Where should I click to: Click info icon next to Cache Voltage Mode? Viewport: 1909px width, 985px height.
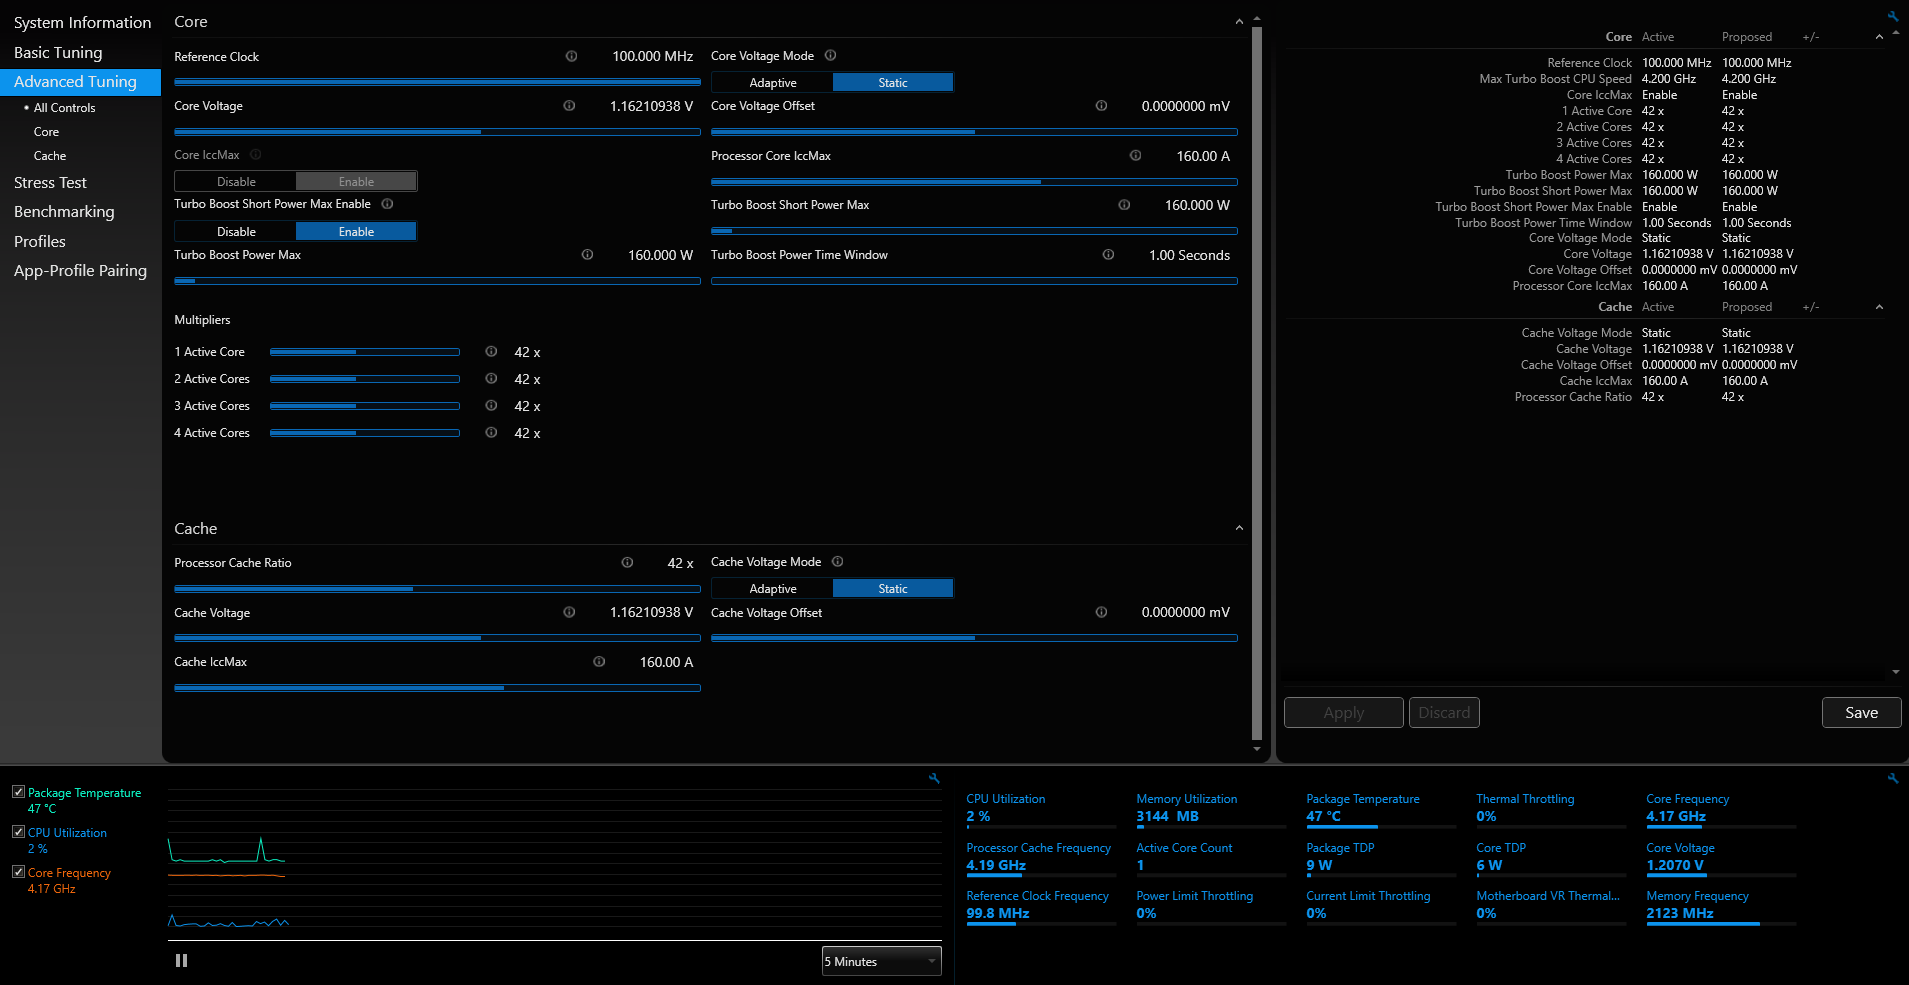coord(838,561)
